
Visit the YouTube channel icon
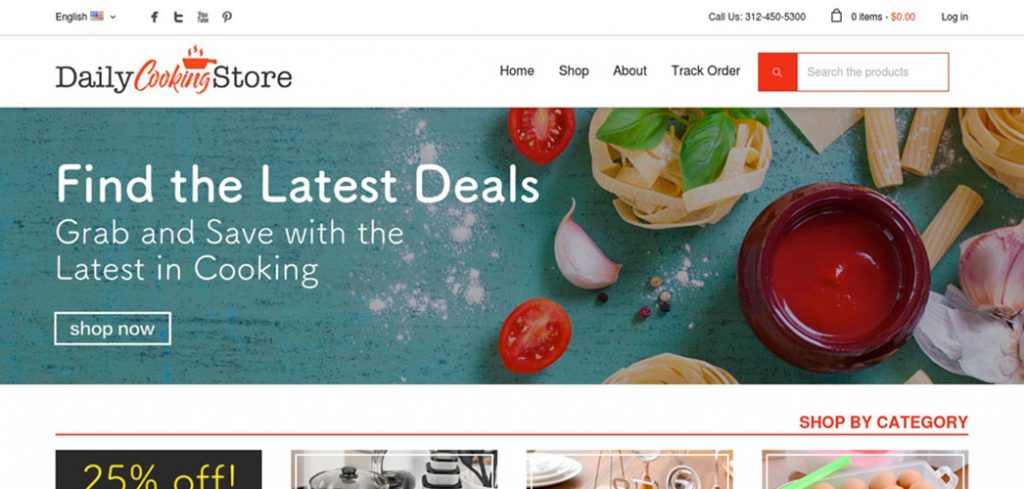click(202, 17)
